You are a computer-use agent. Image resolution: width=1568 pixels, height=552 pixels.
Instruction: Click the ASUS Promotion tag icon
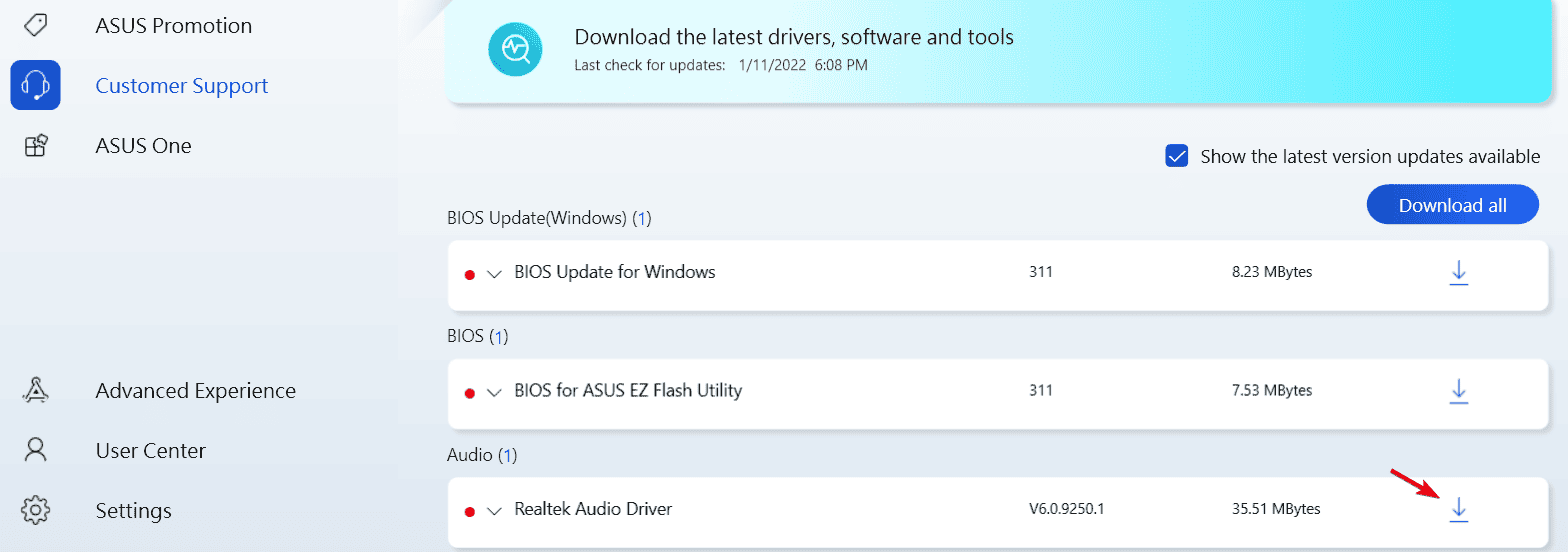point(35,25)
